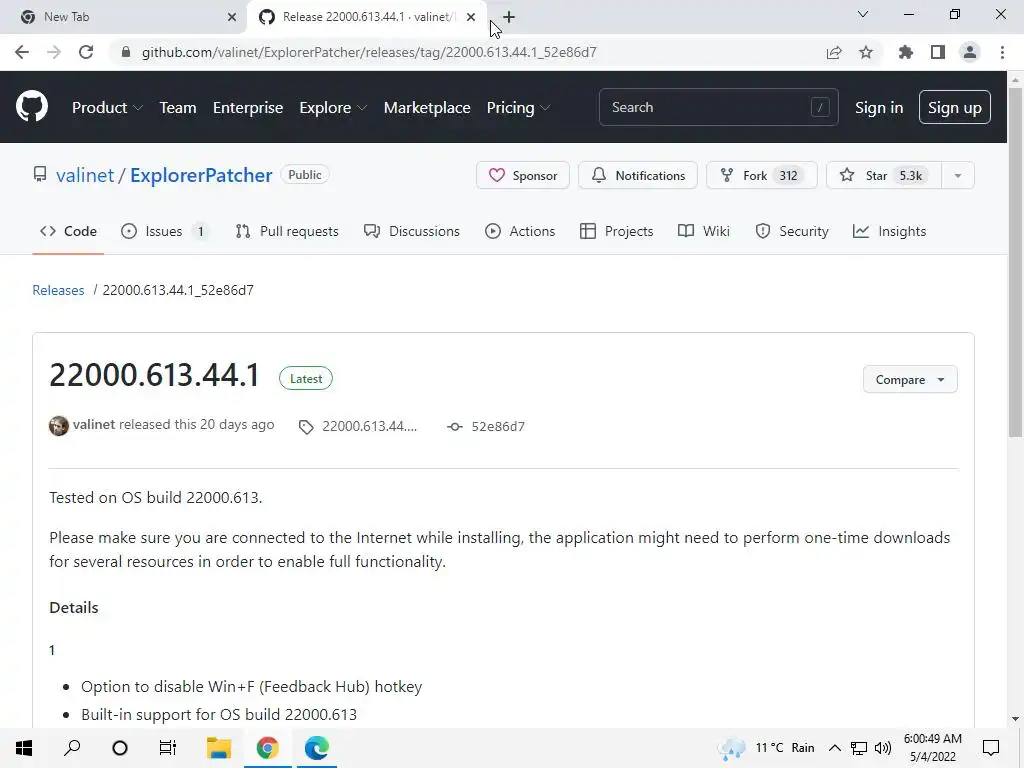Share this page via address bar icon
The width and height of the screenshot is (1024, 768).
pos(834,52)
